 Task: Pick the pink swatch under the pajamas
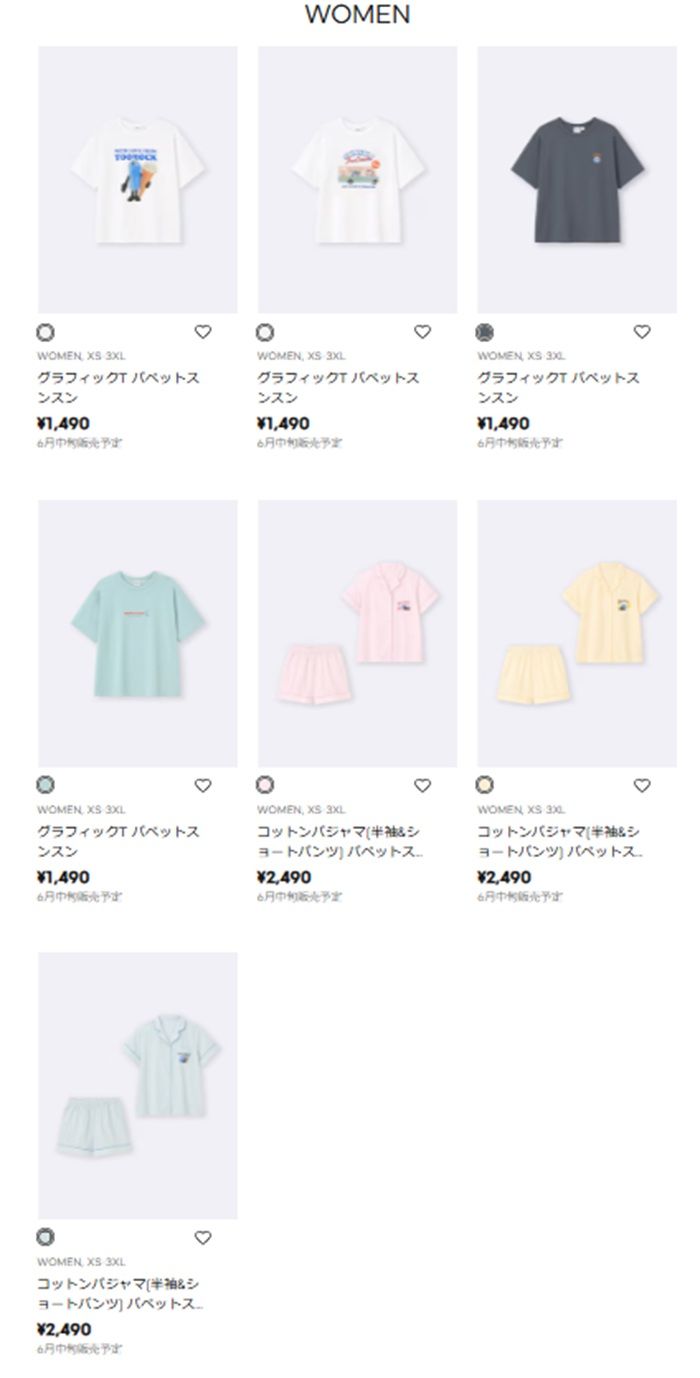click(x=265, y=786)
